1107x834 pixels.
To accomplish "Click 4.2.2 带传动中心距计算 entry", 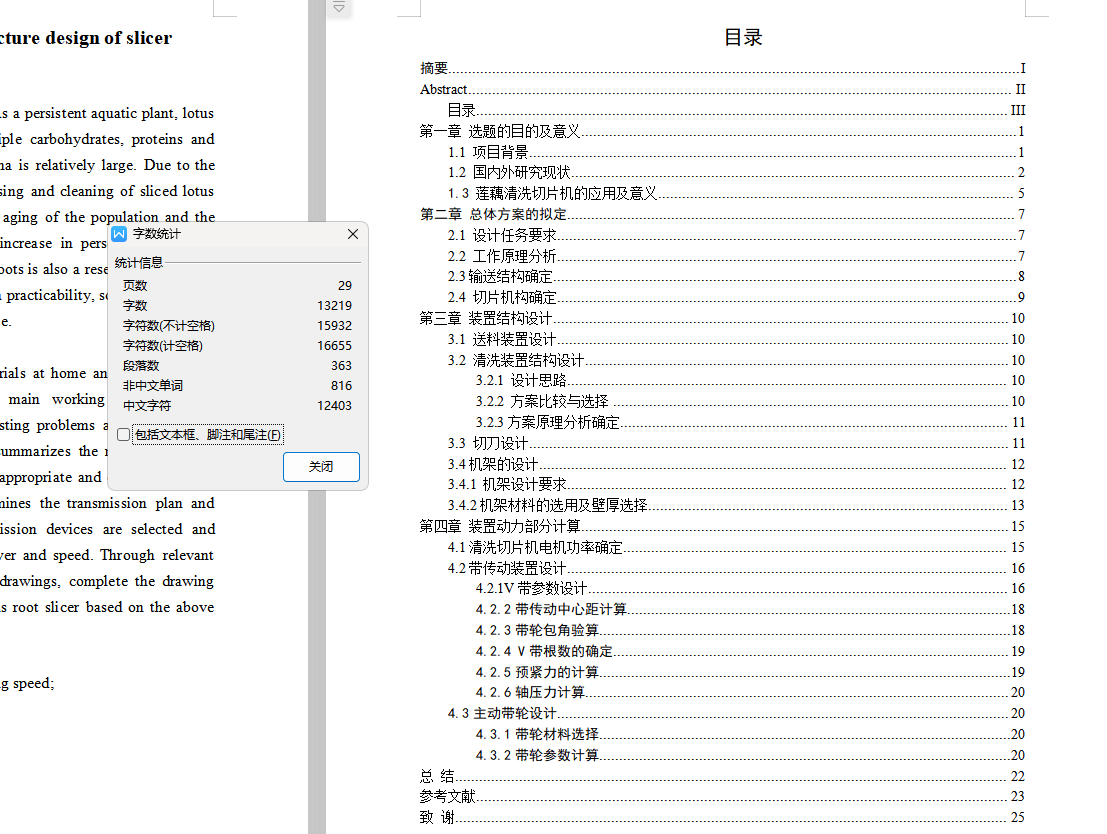I will click(750, 609).
